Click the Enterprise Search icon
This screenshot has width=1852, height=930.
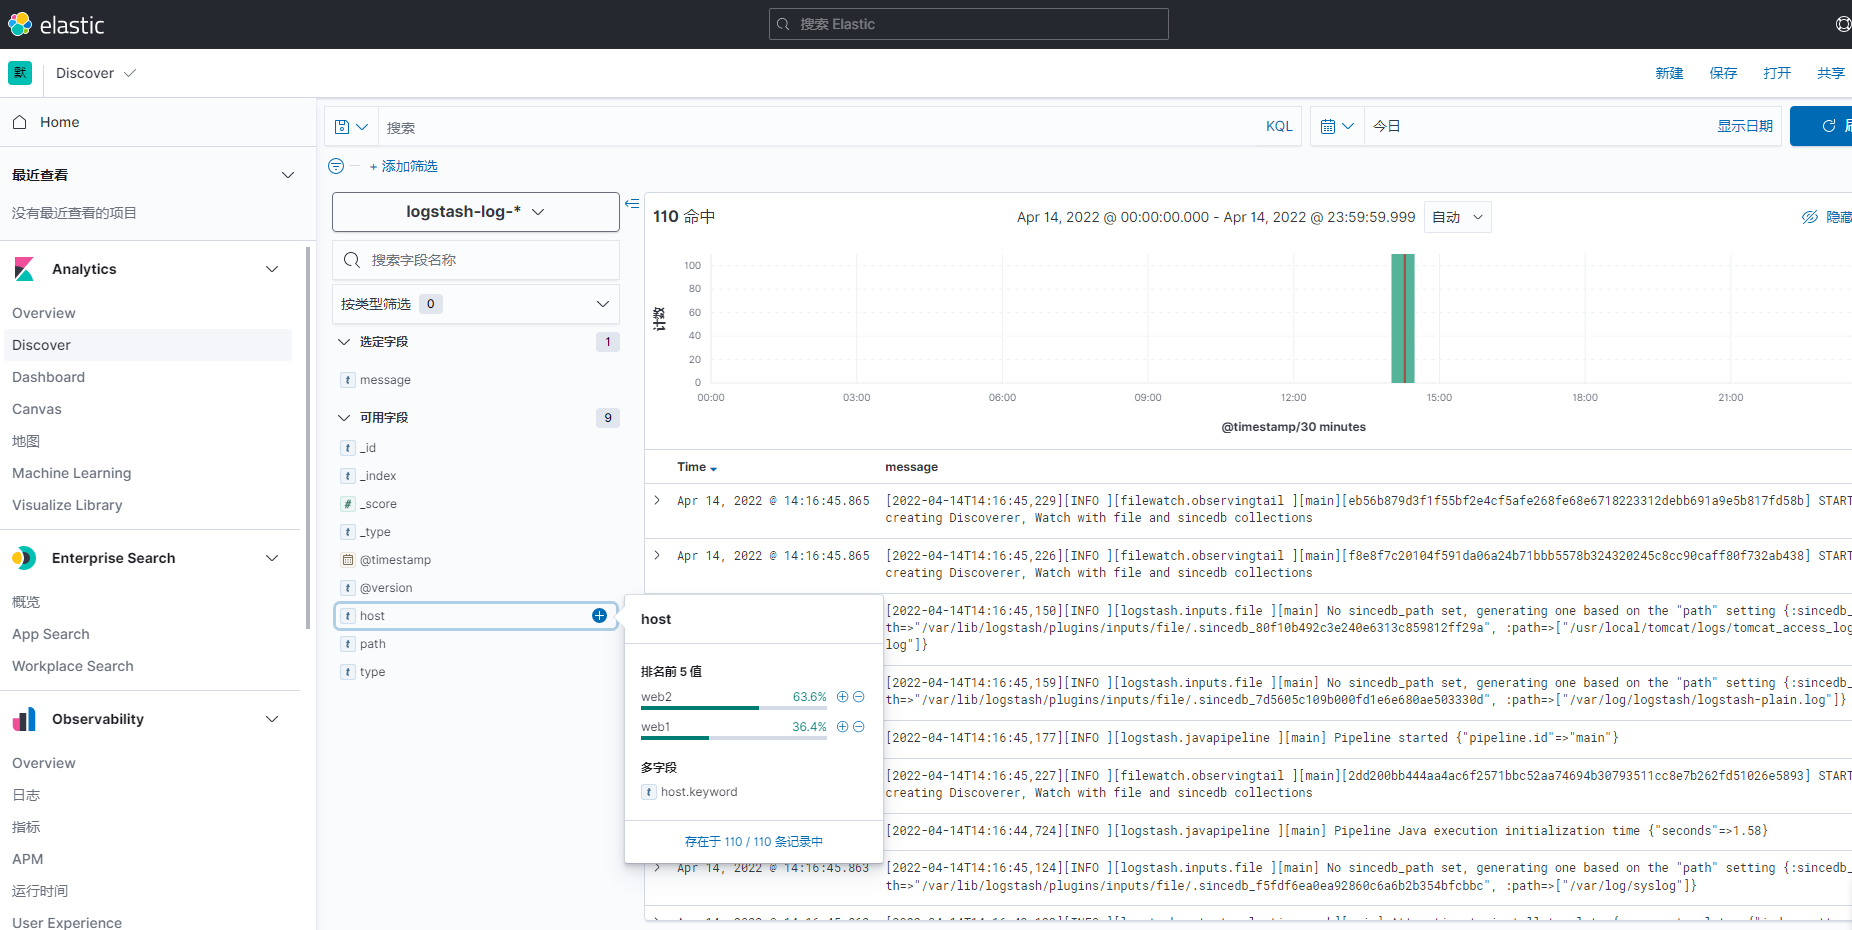[24, 558]
